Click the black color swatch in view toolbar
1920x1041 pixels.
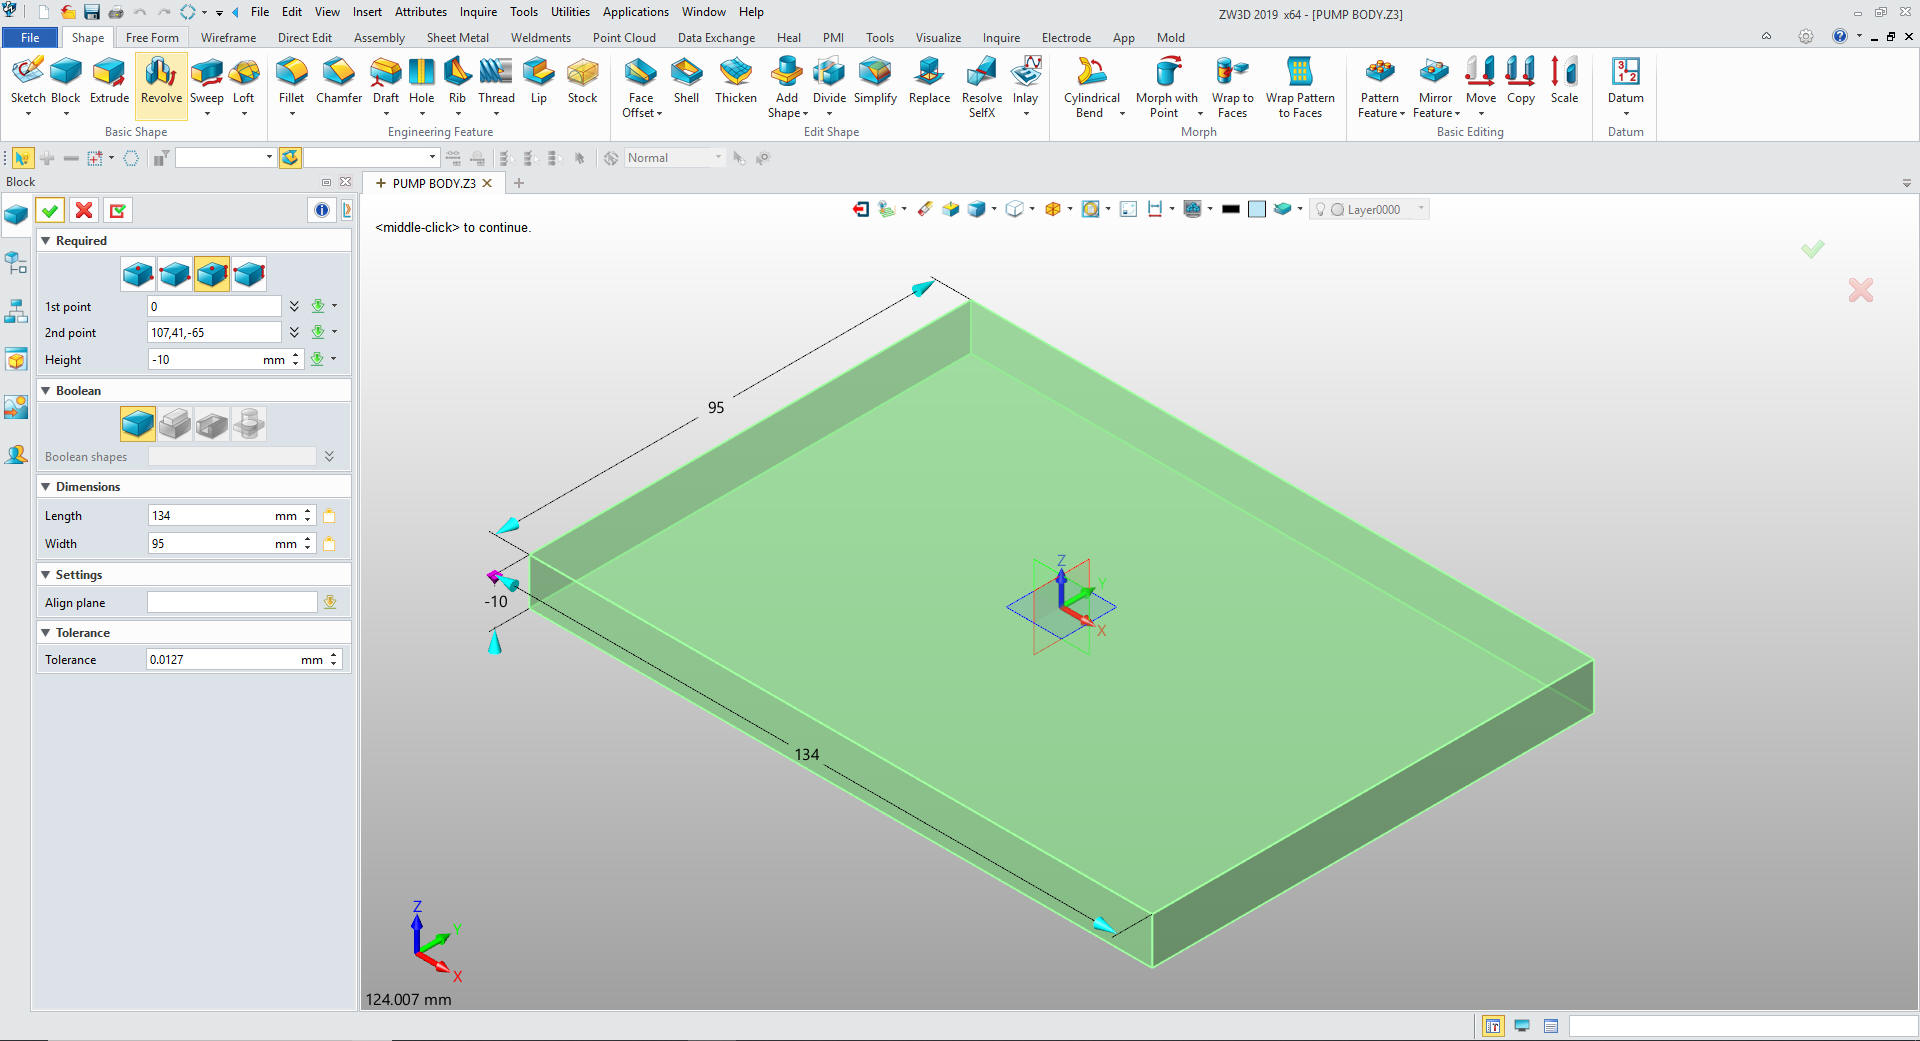1231,209
